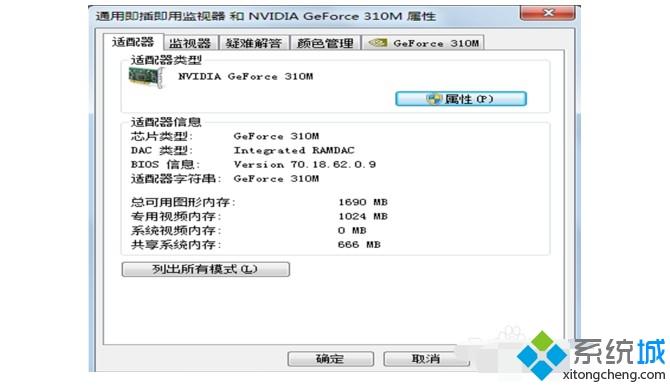Click the 666 MB value
Image resolution: width=670 pixels, height=385 pixels.
(x=359, y=244)
